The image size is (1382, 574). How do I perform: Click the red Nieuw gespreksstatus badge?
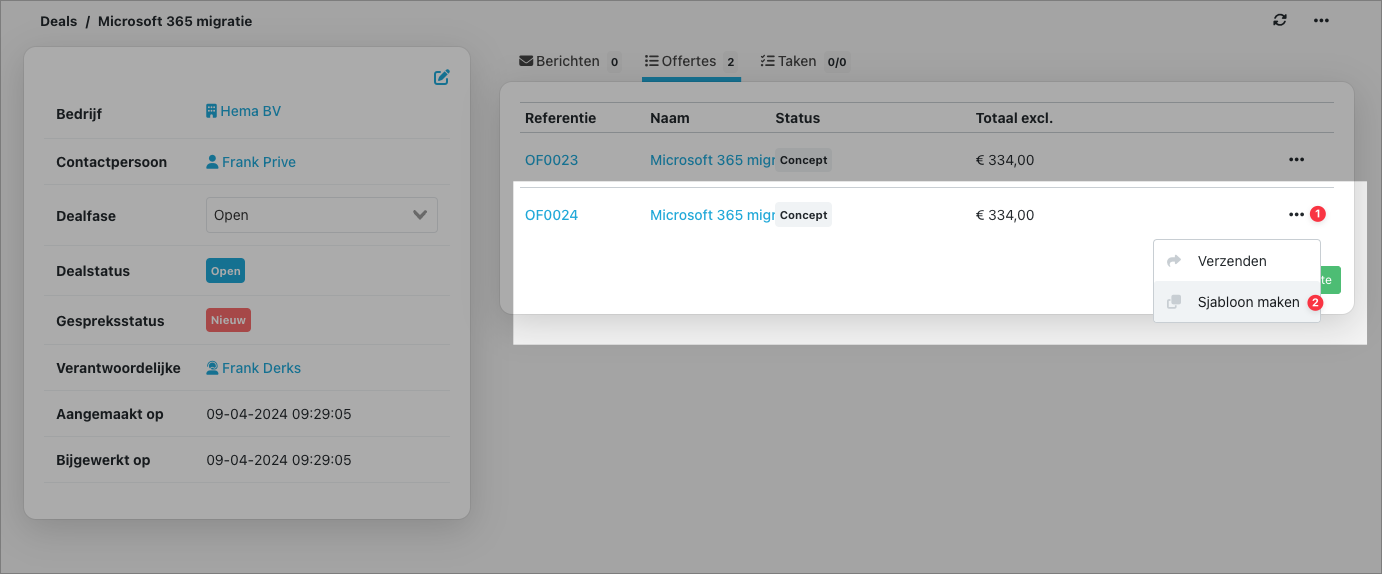point(228,320)
